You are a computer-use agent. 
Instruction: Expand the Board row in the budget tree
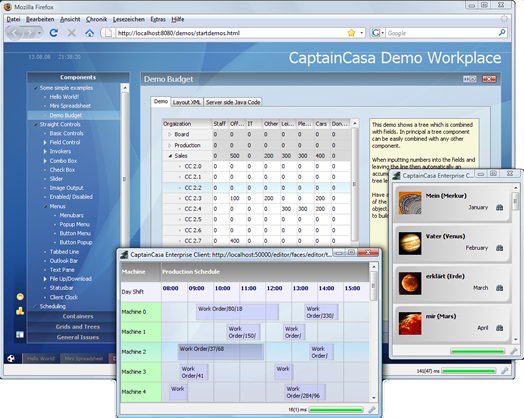(169, 134)
